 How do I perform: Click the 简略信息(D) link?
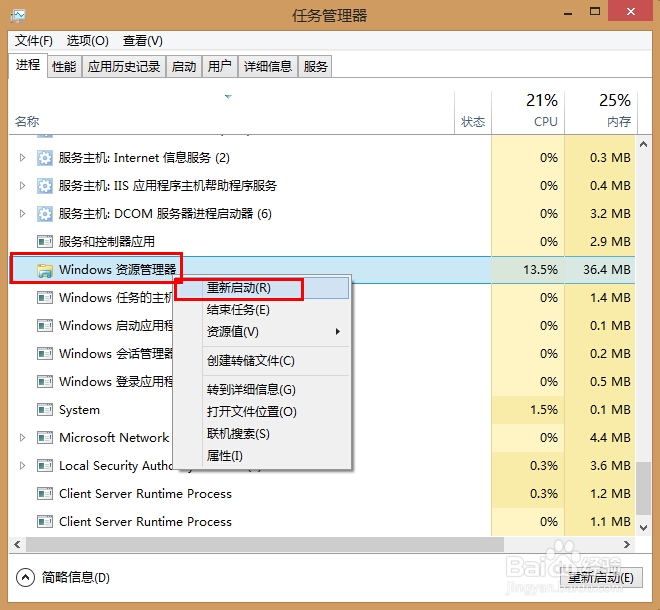tap(76, 577)
